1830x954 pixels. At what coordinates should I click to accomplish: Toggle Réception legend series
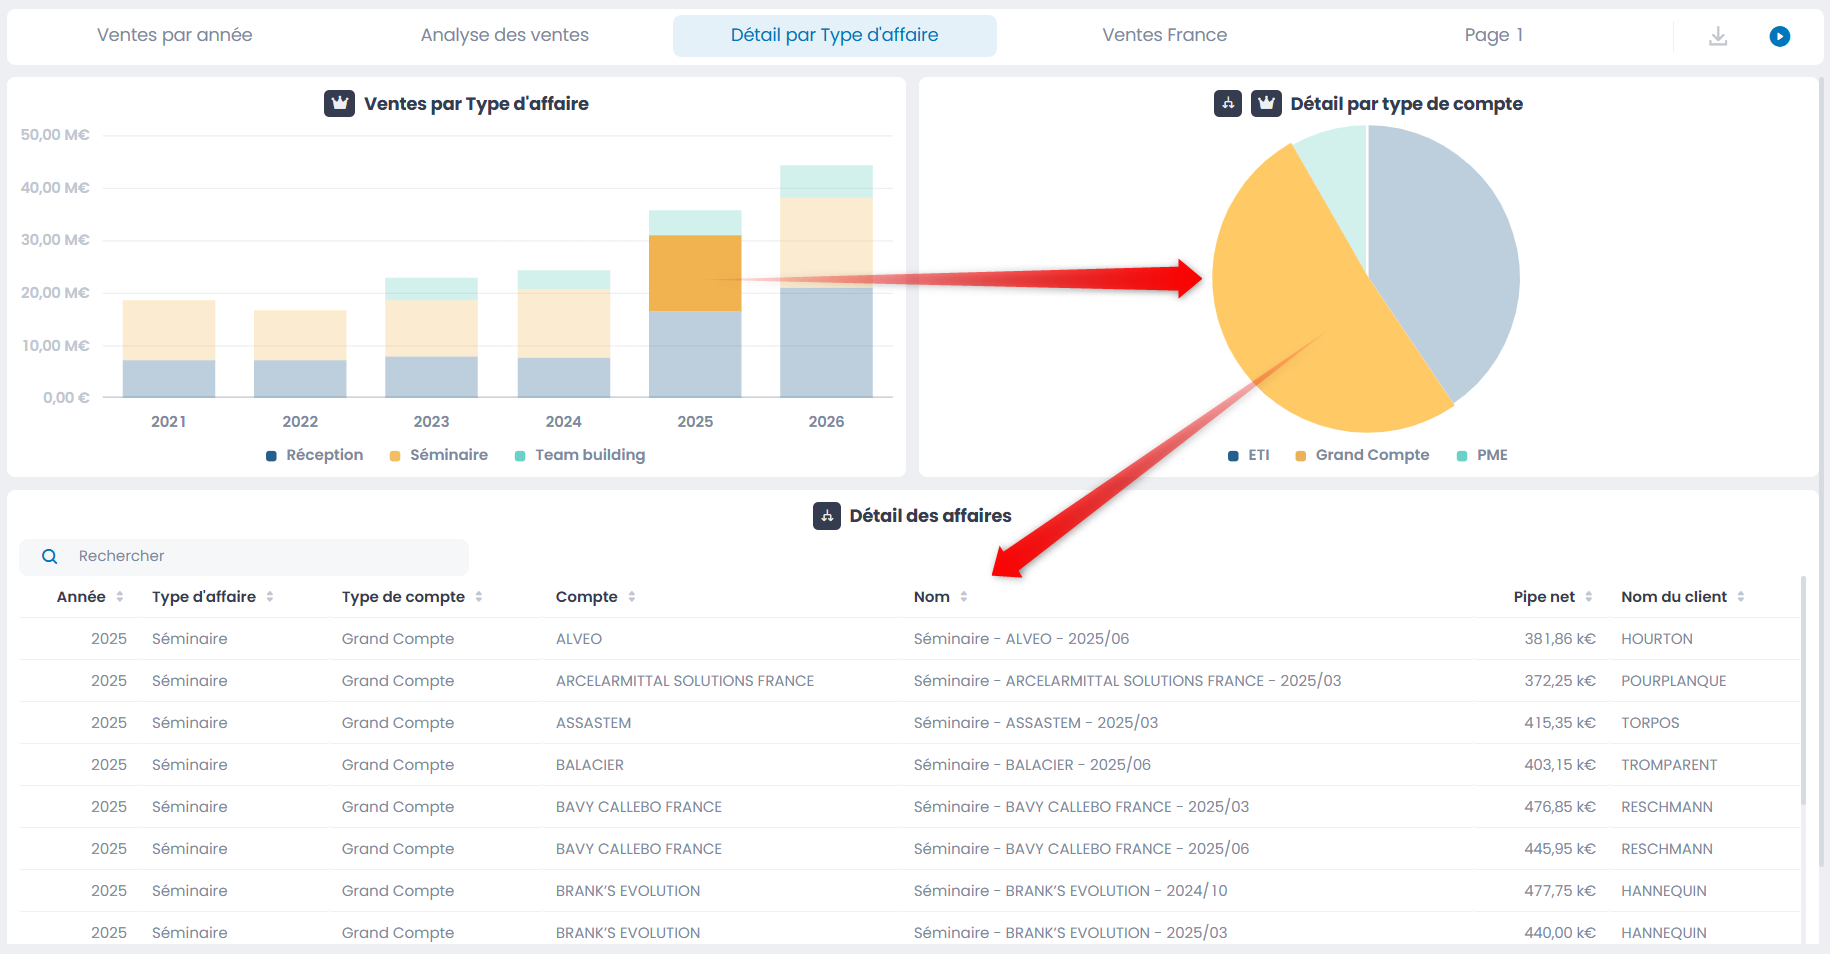[x=314, y=455]
